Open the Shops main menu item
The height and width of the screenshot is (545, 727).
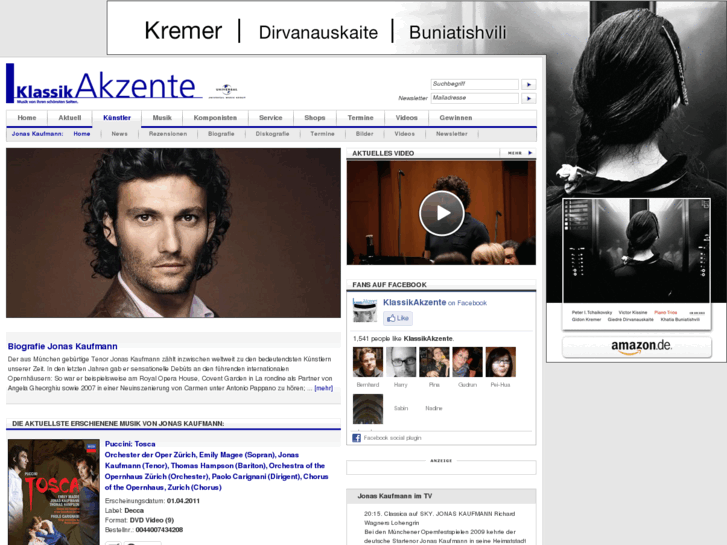[314, 118]
